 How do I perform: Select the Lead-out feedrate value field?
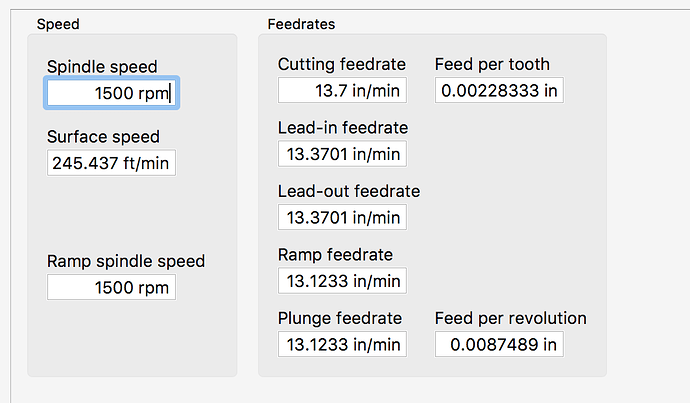pos(342,217)
